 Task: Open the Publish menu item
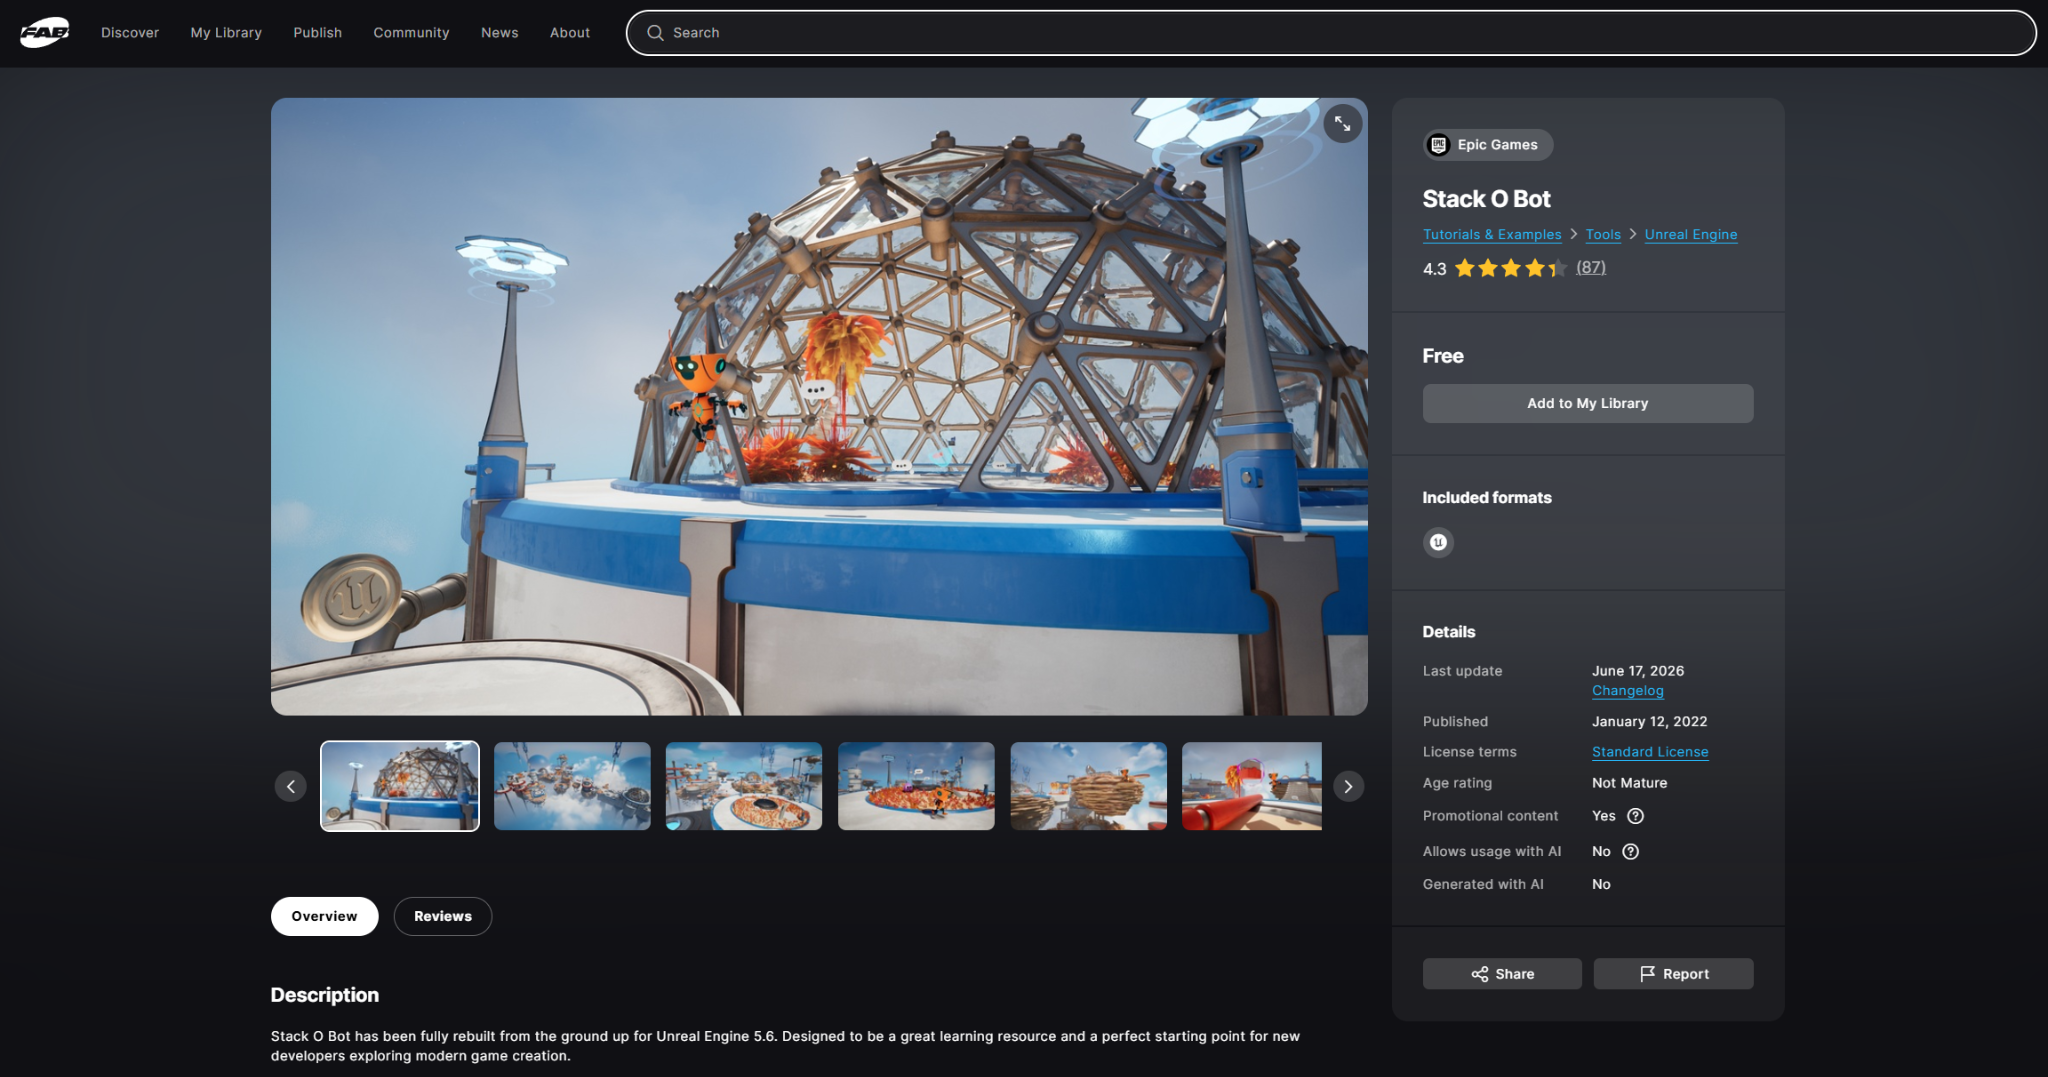tap(318, 33)
